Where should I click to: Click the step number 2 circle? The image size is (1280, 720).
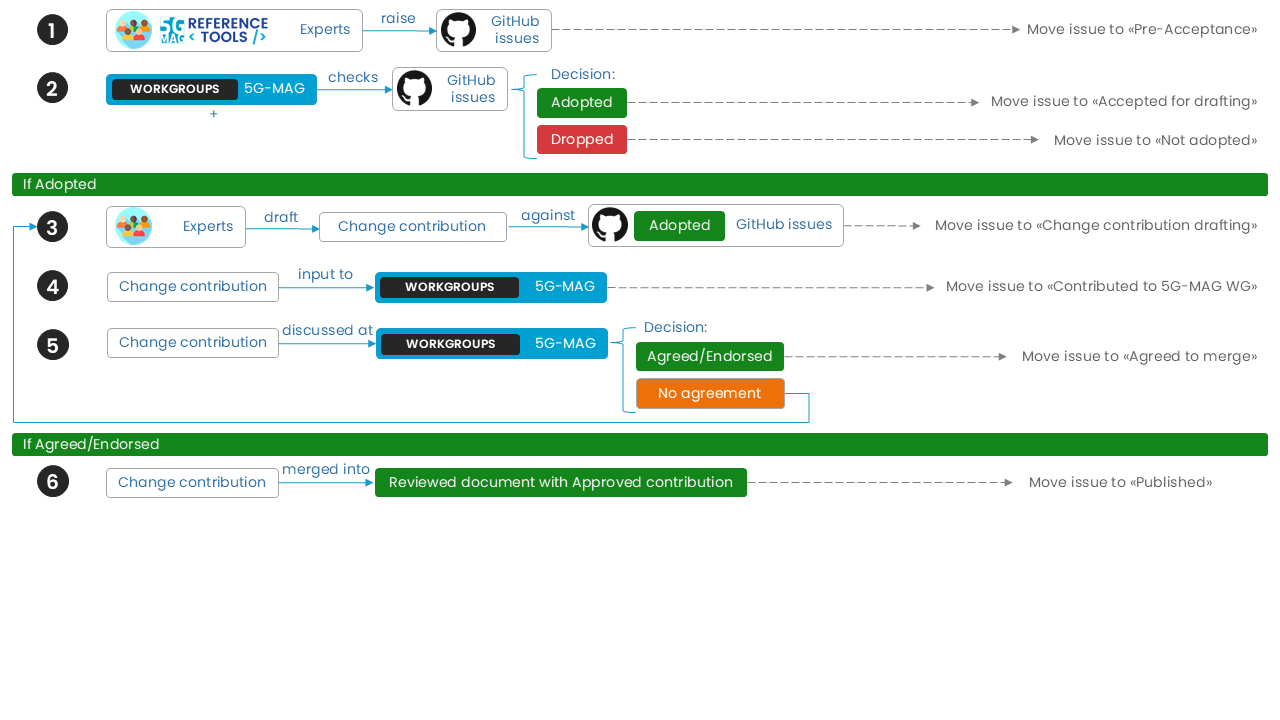pyautogui.click(x=53, y=88)
